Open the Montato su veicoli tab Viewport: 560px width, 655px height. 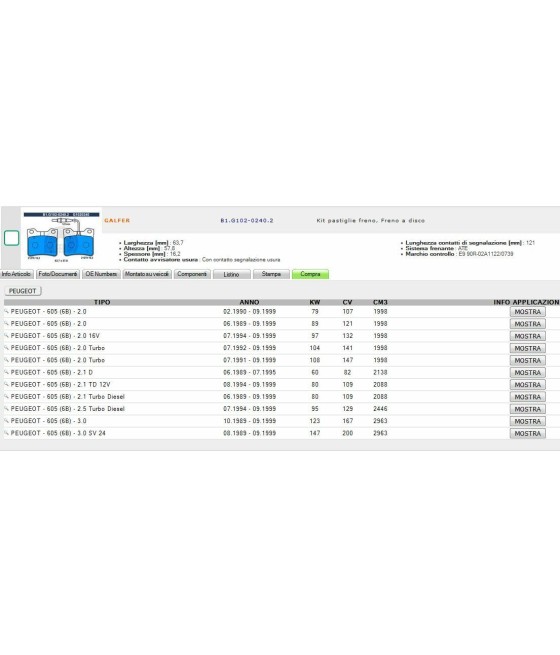point(147,274)
